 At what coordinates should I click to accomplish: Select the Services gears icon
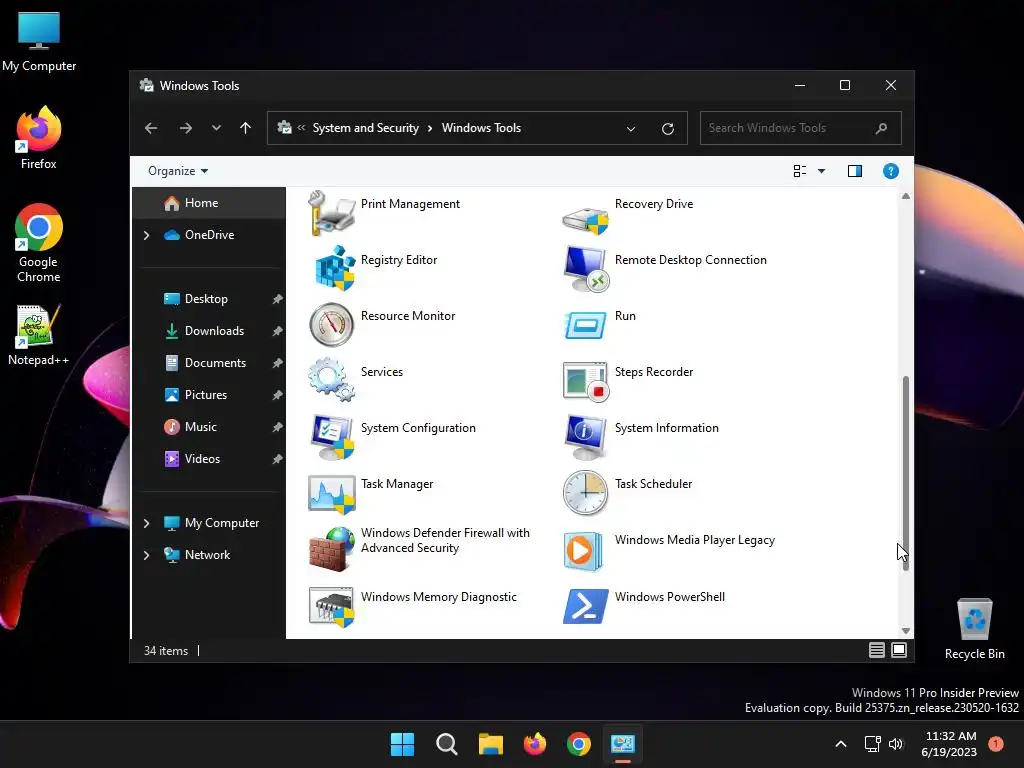pyautogui.click(x=331, y=379)
